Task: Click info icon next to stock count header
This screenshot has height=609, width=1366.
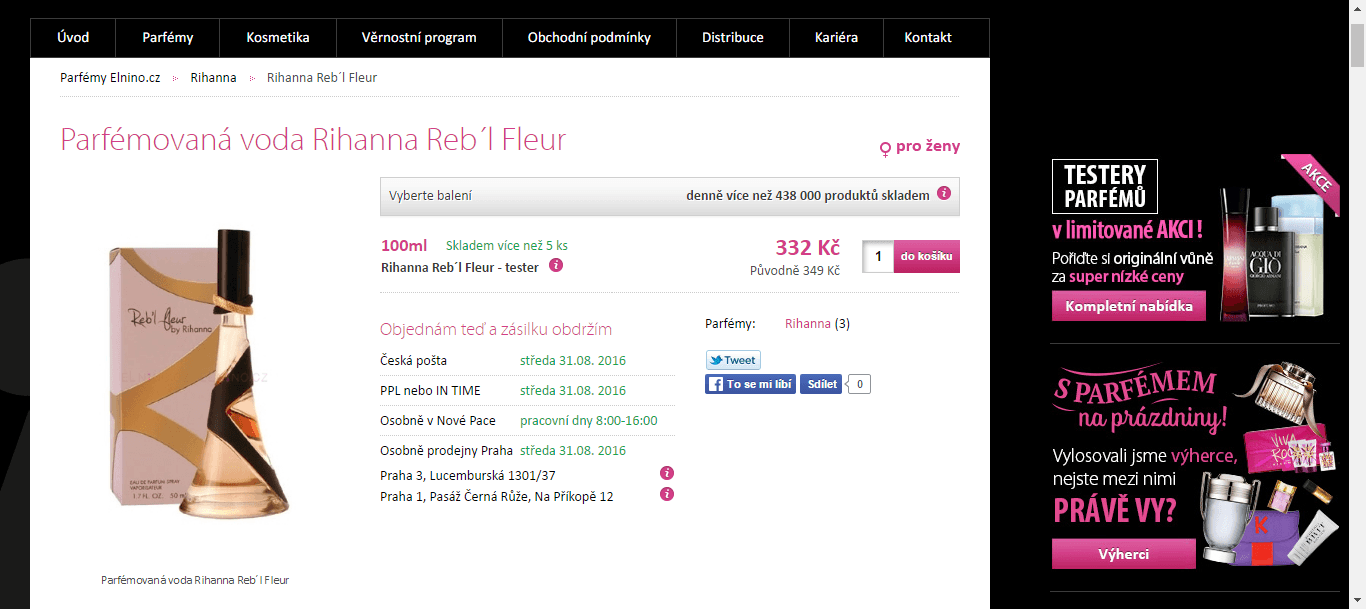Action: click(x=944, y=193)
